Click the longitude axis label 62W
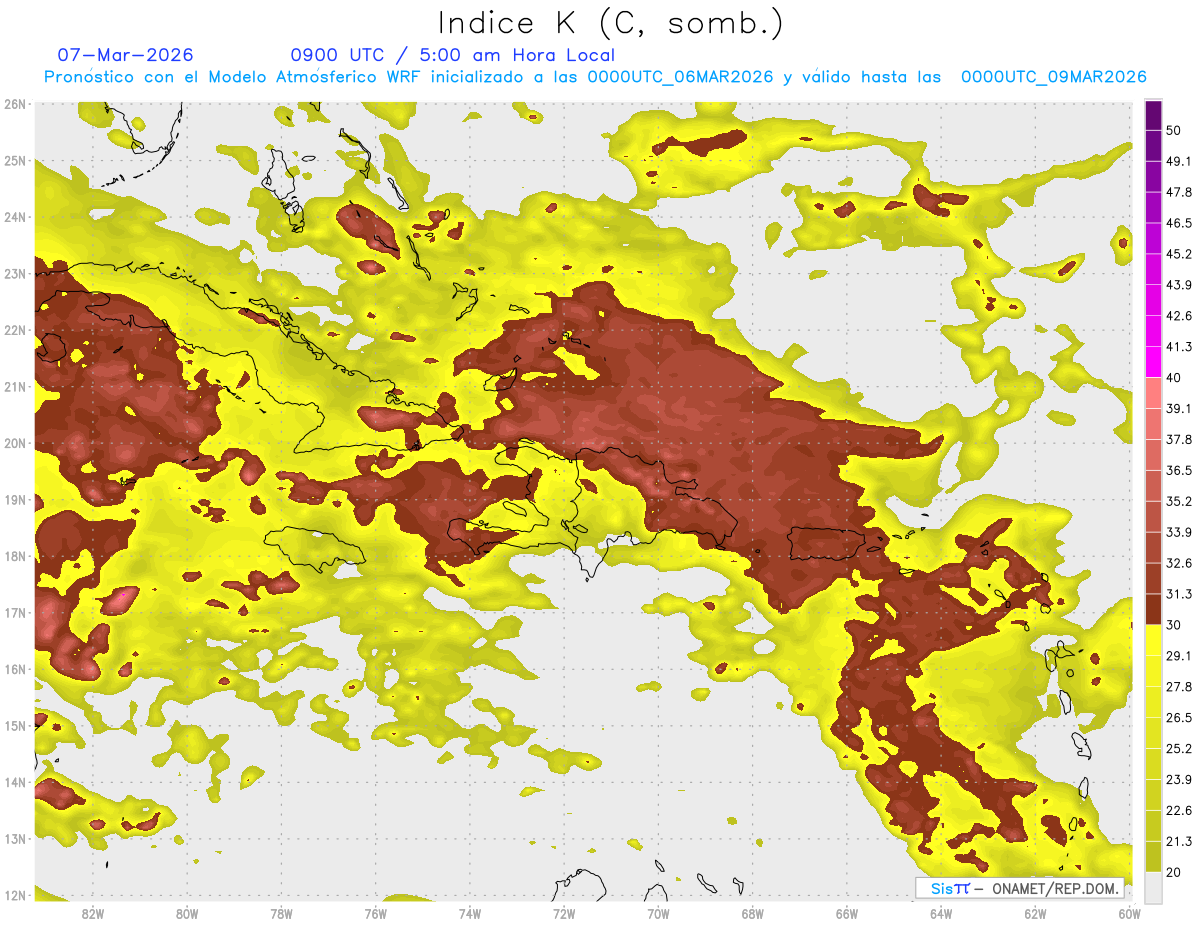Viewport: 1200px width, 927px height. click(x=1036, y=913)
